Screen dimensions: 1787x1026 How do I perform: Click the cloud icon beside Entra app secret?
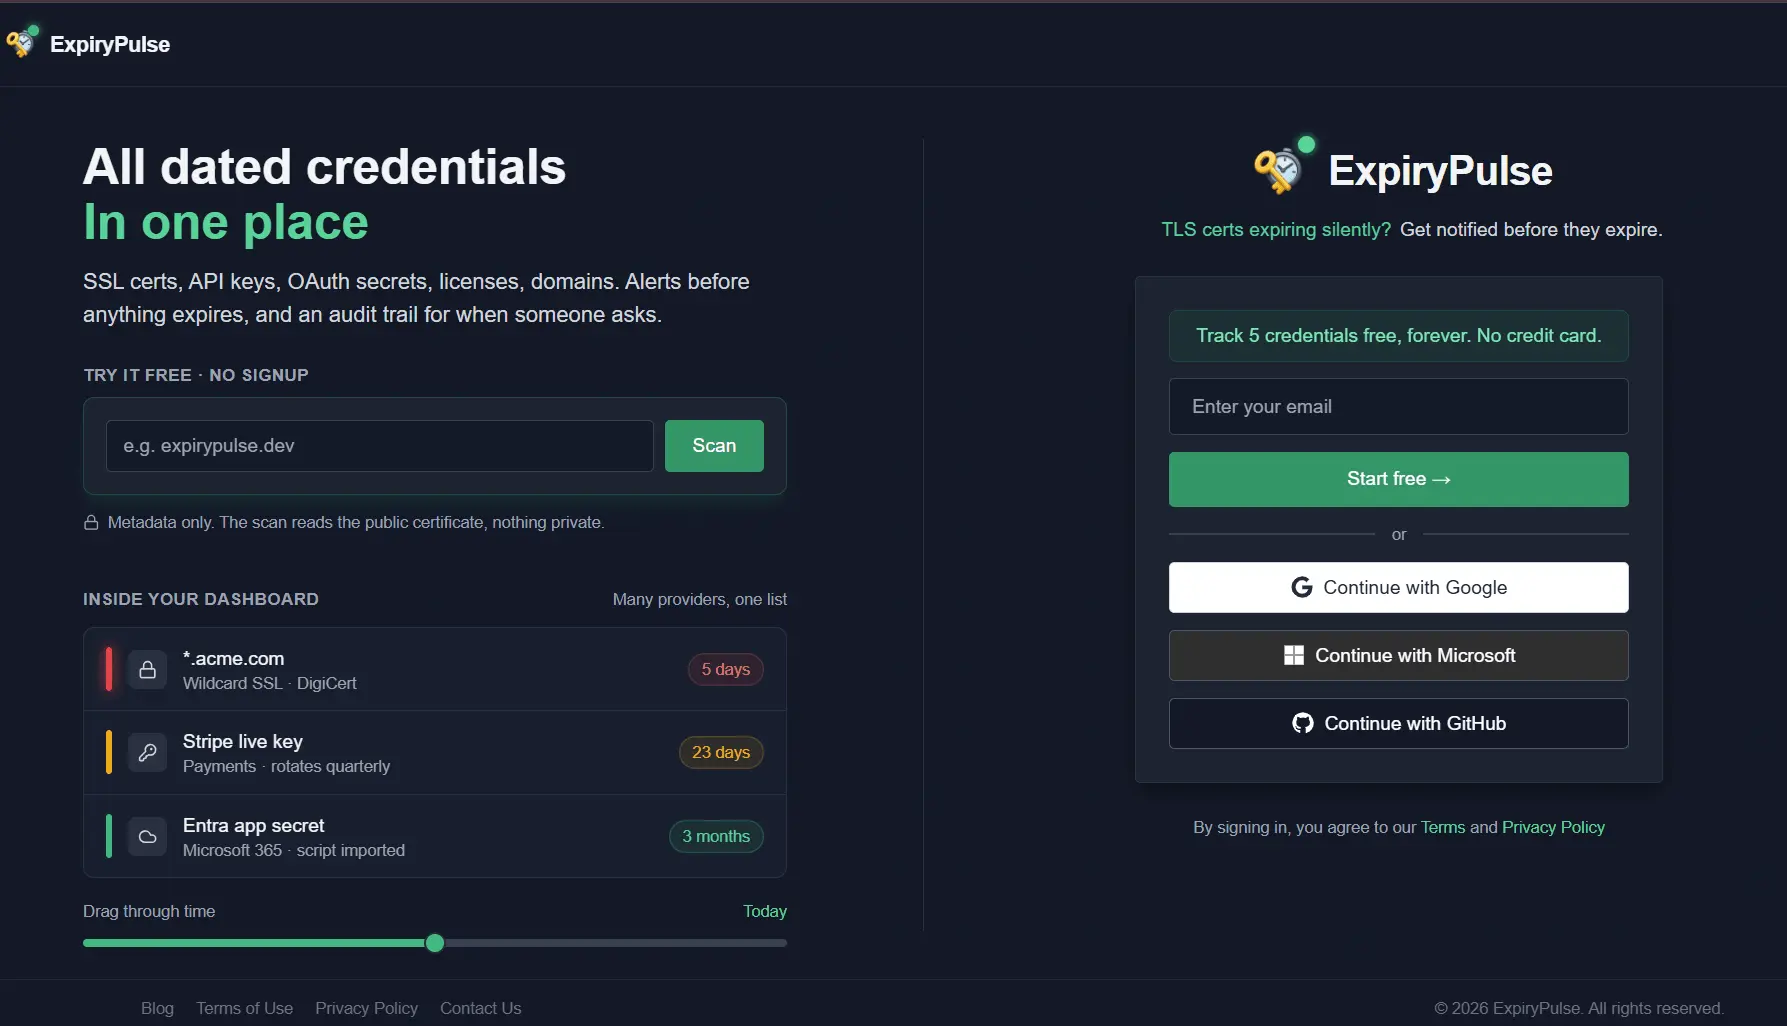148,837
